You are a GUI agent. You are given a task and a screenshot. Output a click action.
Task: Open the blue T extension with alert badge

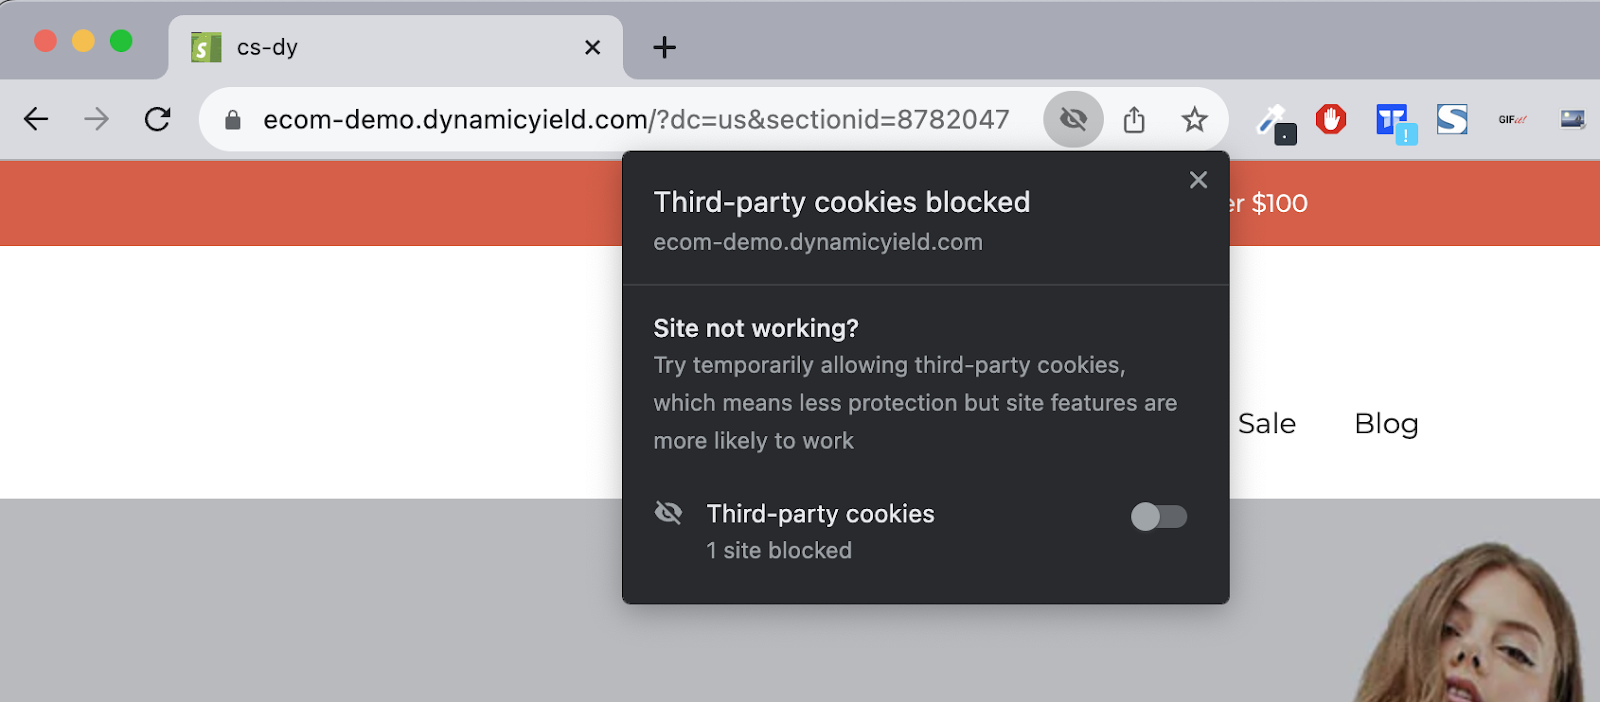pos(1394,123)
